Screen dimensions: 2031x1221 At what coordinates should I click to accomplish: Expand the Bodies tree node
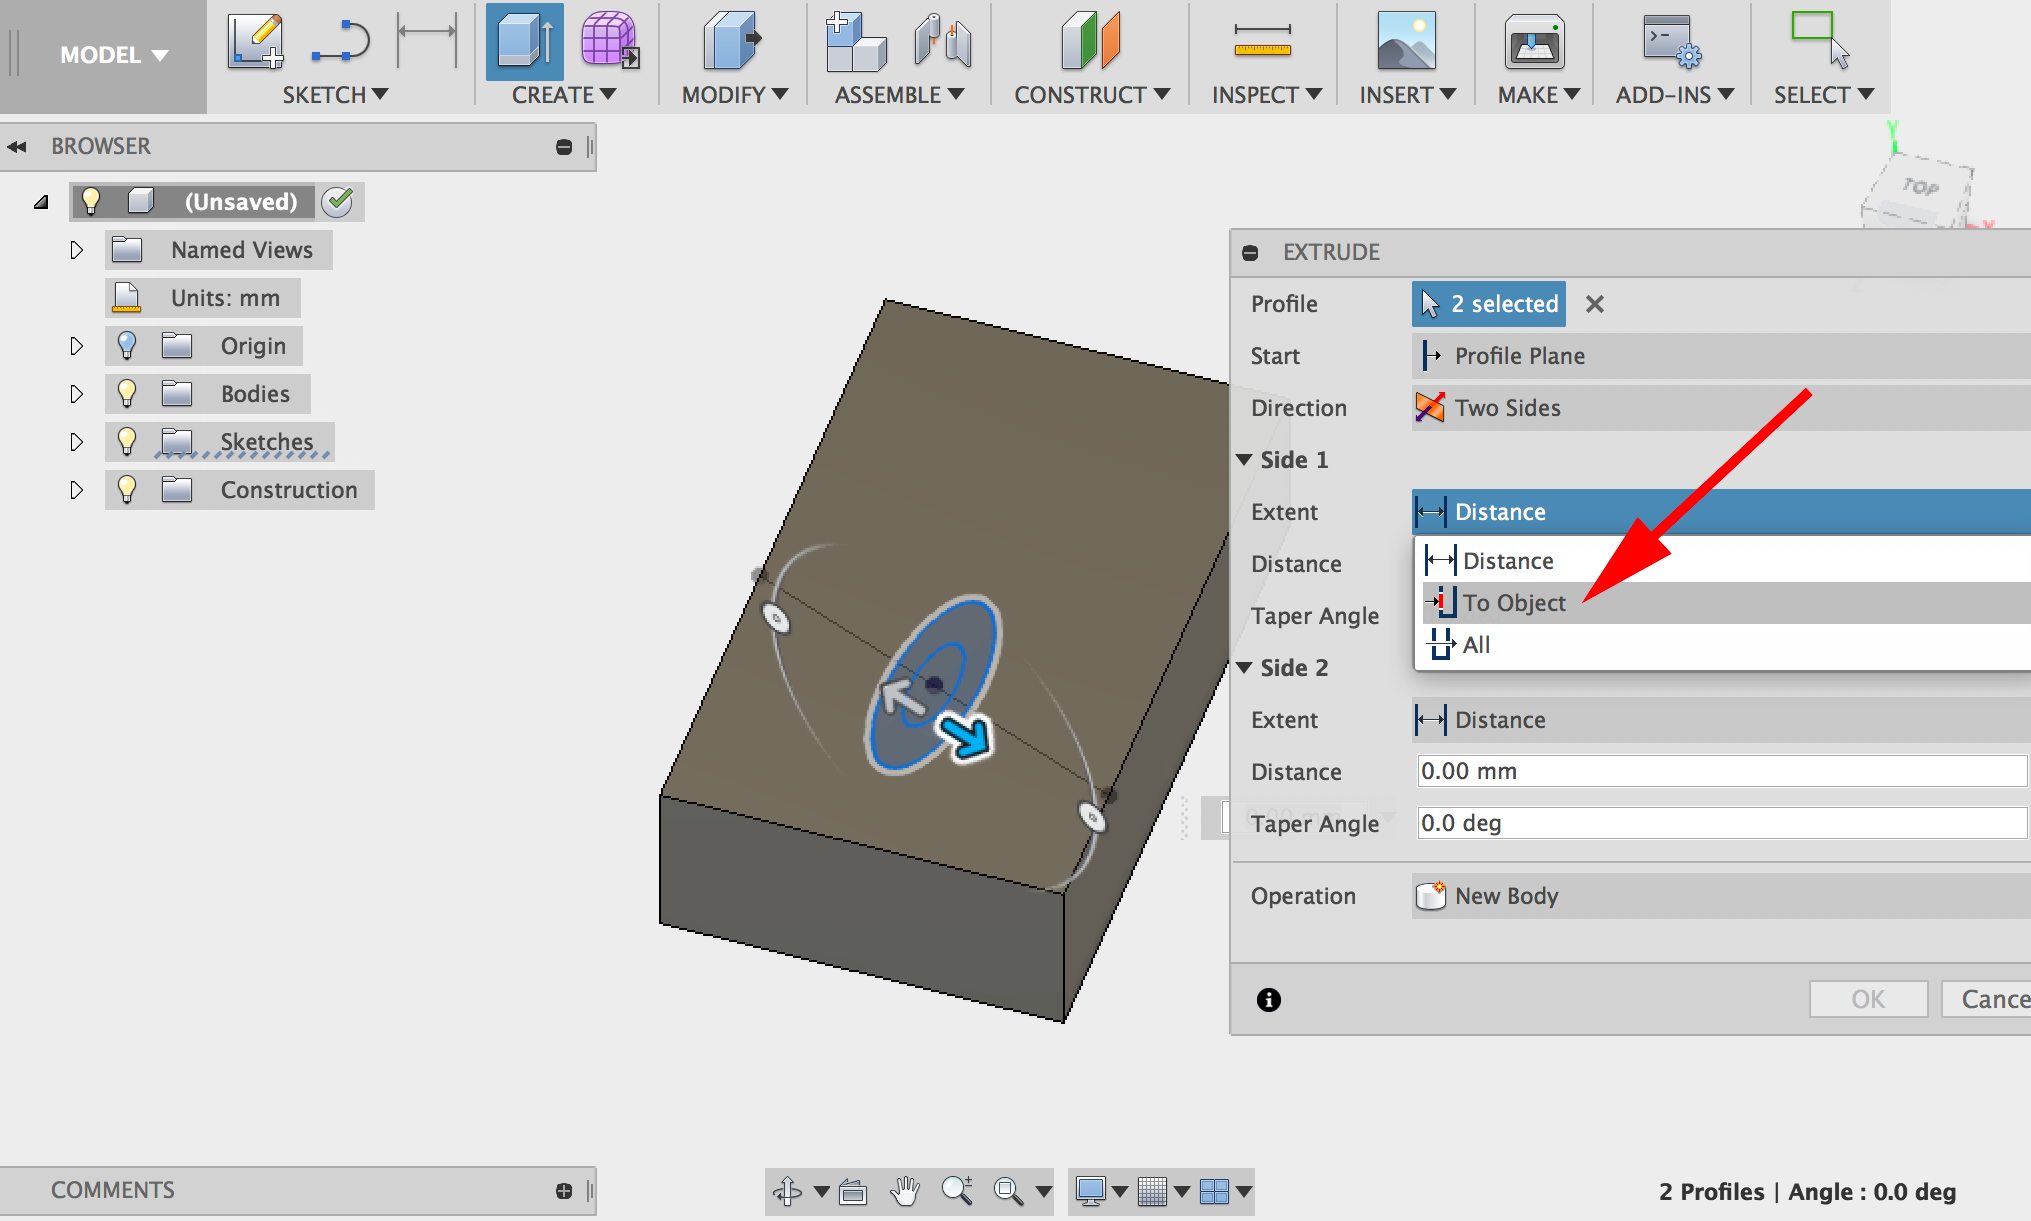coord(76,394)
